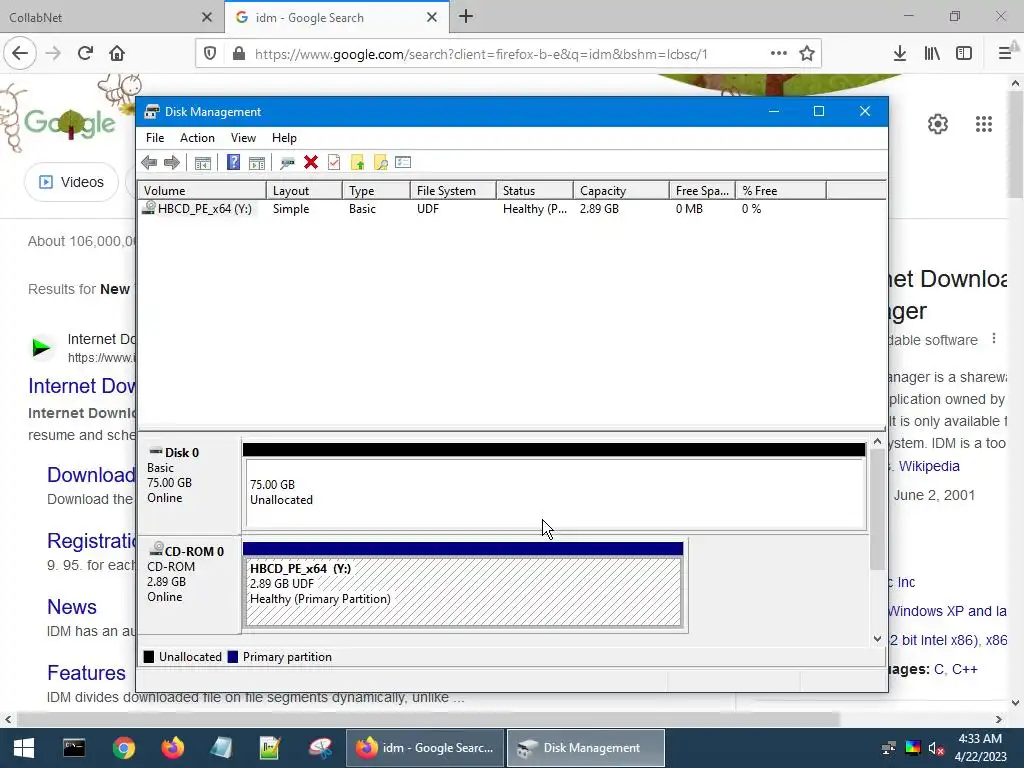1024x768 pixels.
Task: Open the View menu in Disk Management
Action: (x=243, y=138)
